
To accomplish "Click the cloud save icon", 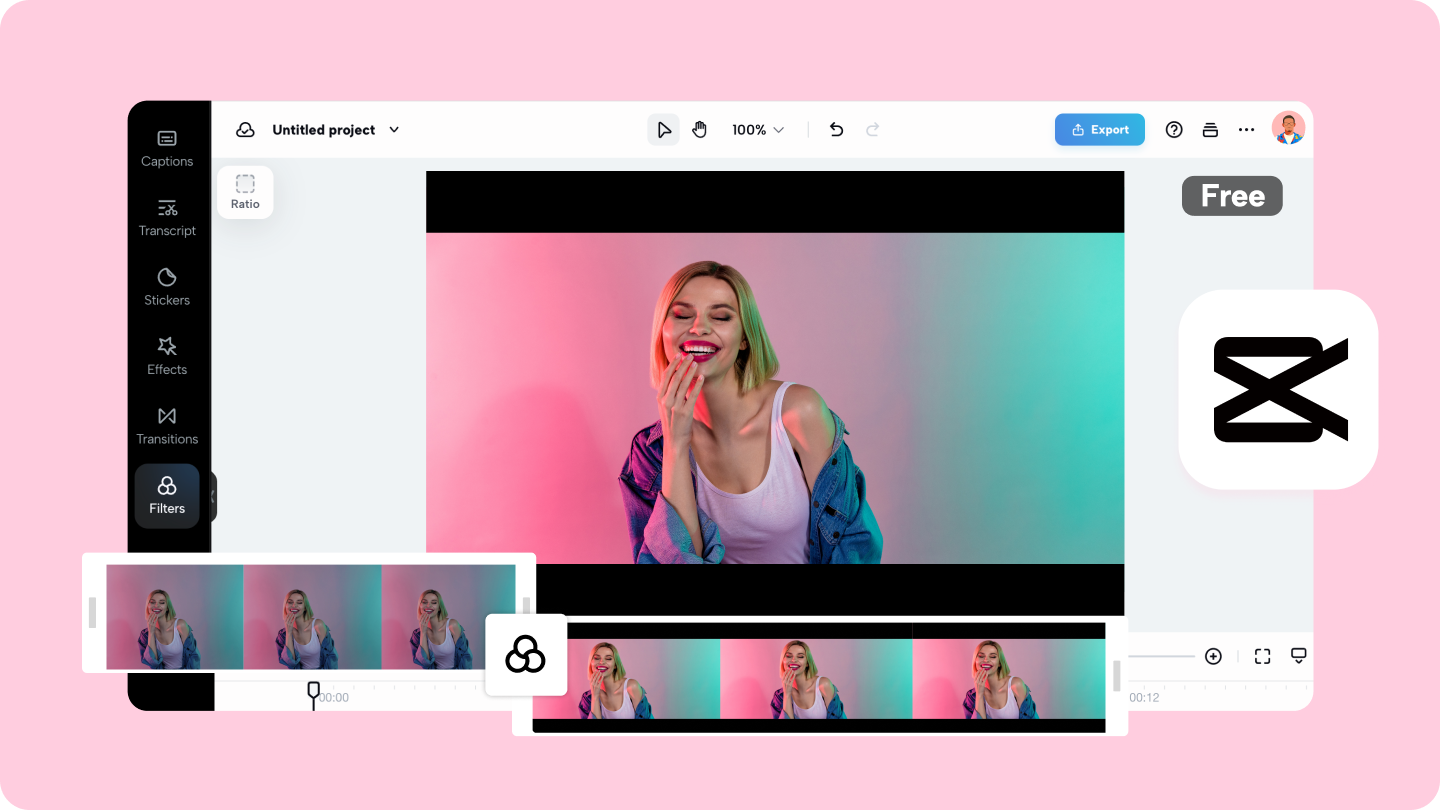I will pyautogui.click(x=245, y=130).
